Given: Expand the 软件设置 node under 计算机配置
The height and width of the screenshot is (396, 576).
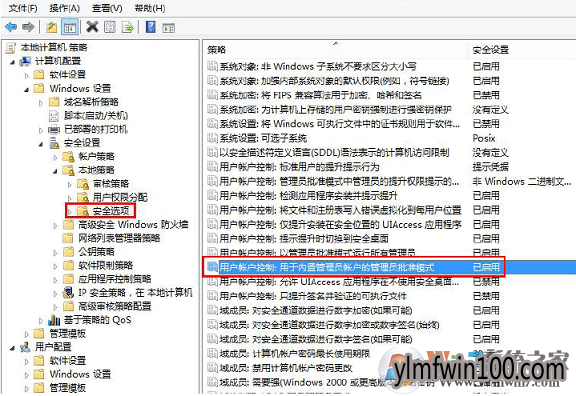Looking at the screenshot, I should click(x=26, y=76).
